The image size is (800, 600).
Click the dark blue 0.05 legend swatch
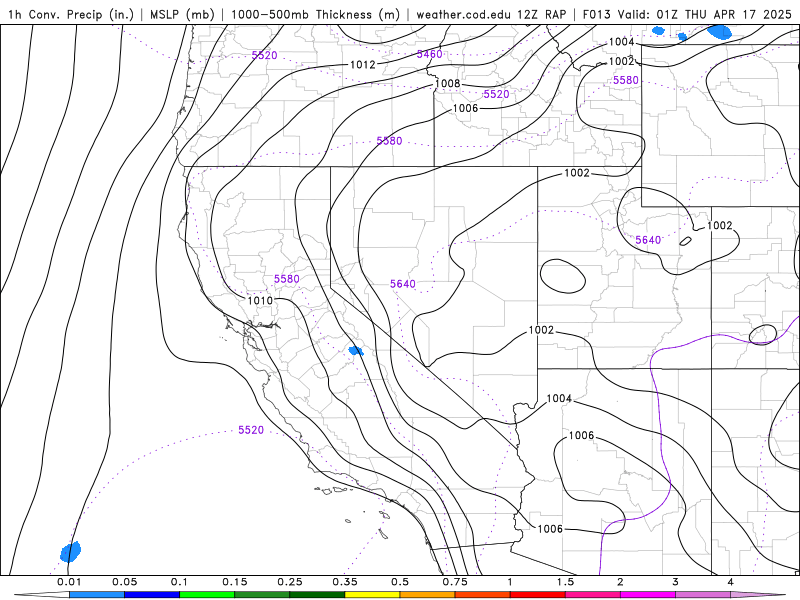tap(152, 595)
